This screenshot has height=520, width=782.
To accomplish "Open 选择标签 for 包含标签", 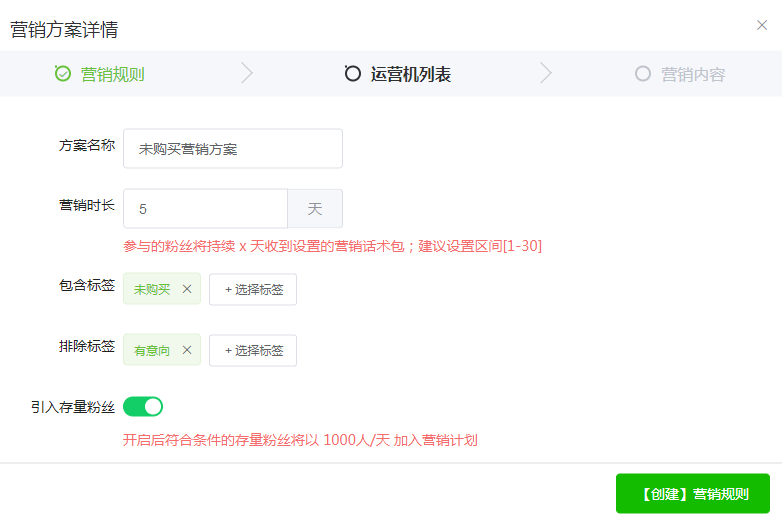I will click(253, 289).
